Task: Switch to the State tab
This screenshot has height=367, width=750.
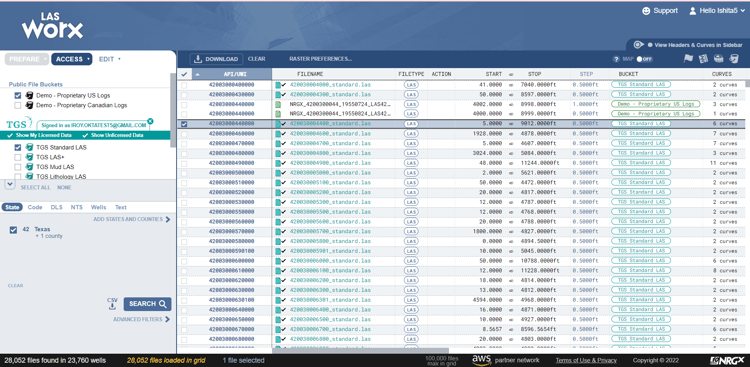Action: click(x=12, y=207)
